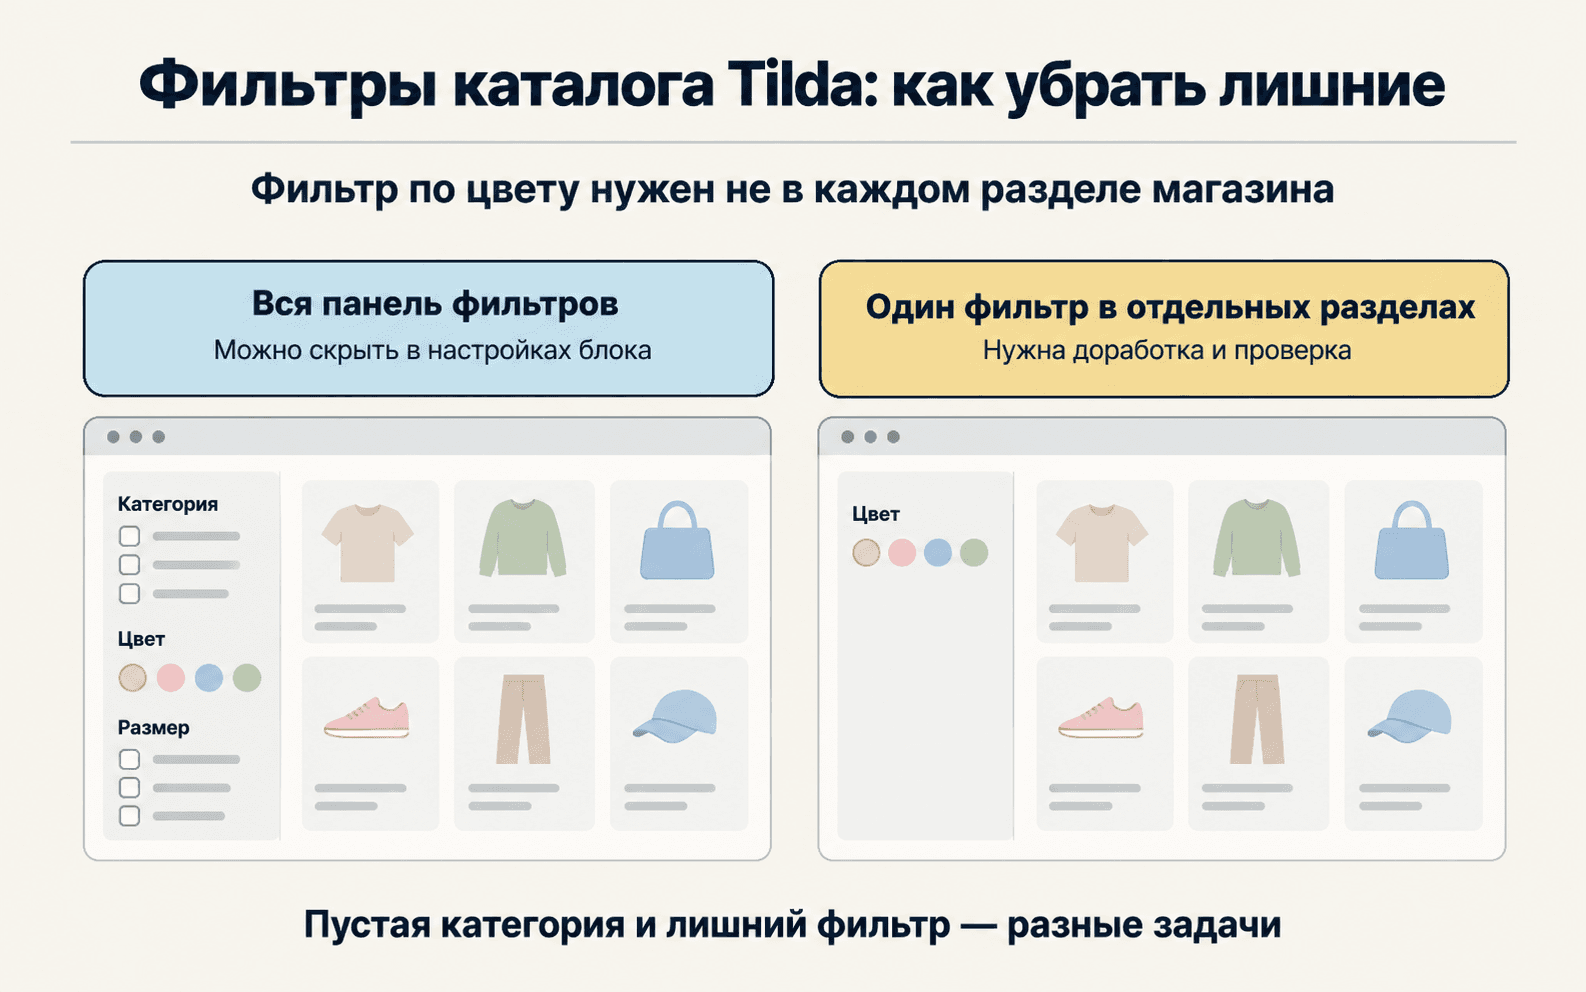Click the pink sneaker in the right catalog
The height and width of the screenshot is (992, 1586).
[x=1101, y=718]
